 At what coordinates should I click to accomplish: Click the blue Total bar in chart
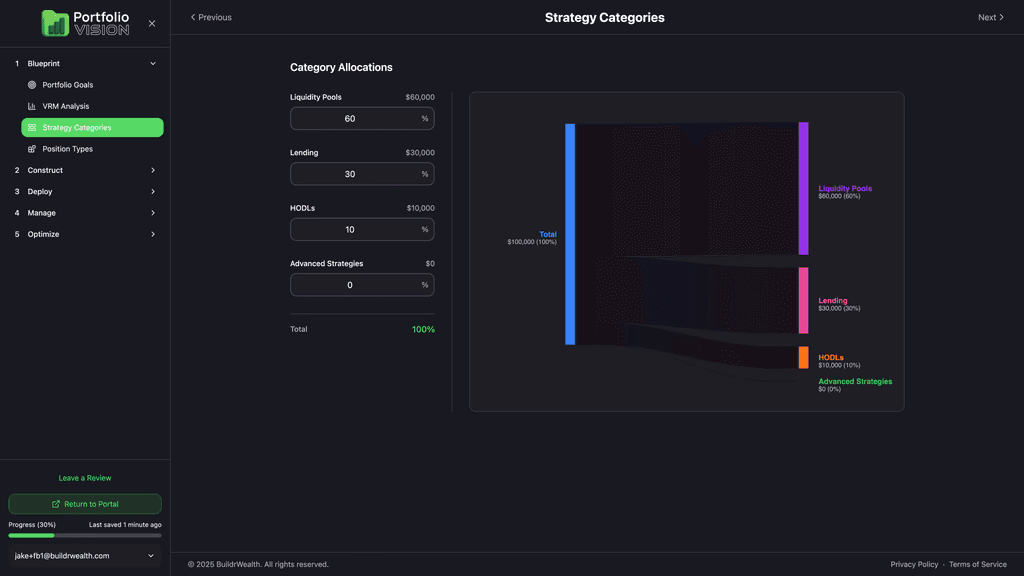click(x=570, y=234)
